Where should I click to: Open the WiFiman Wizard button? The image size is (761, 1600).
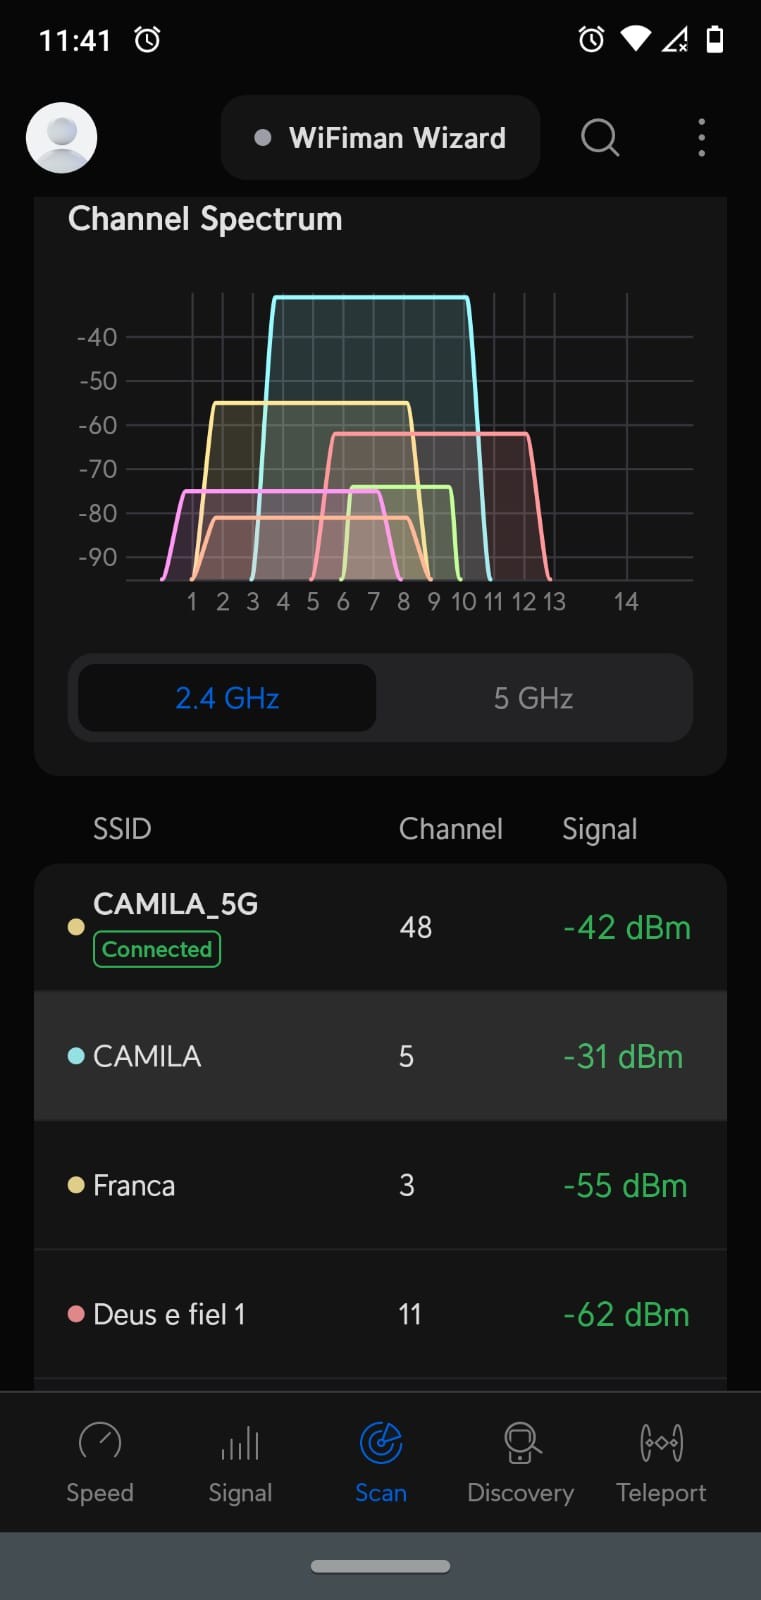click(380, 138)
